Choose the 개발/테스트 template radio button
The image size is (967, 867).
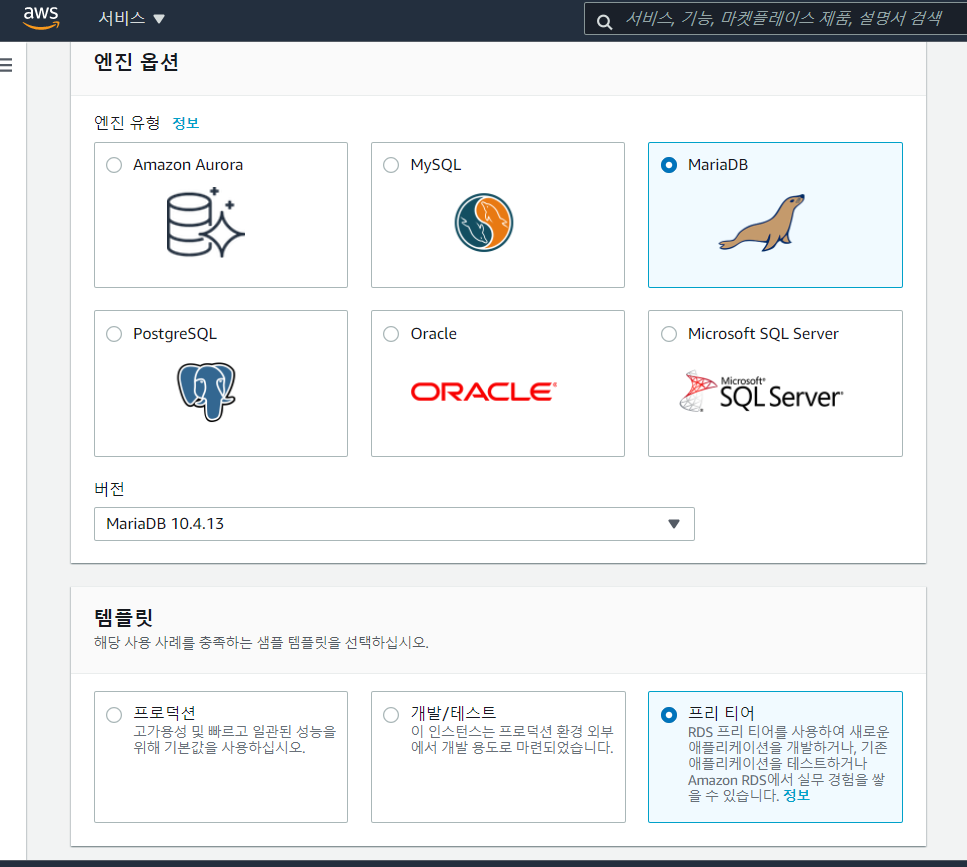(391, 715)
